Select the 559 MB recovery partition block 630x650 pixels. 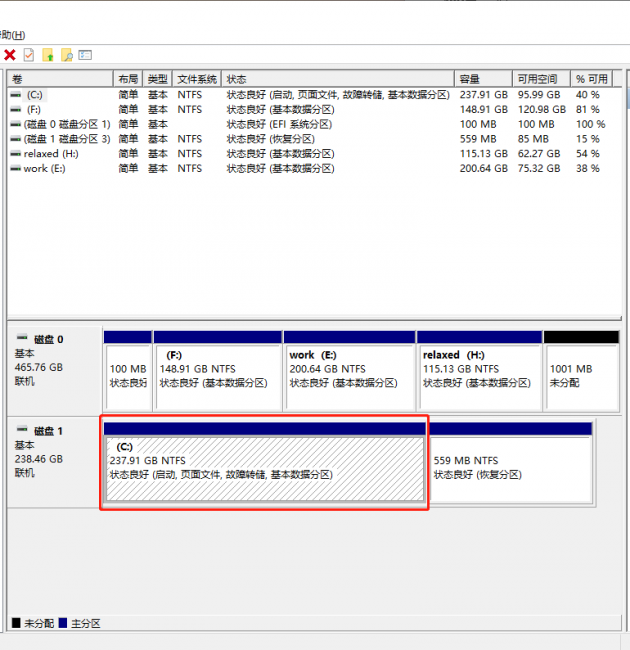point(511,463)
